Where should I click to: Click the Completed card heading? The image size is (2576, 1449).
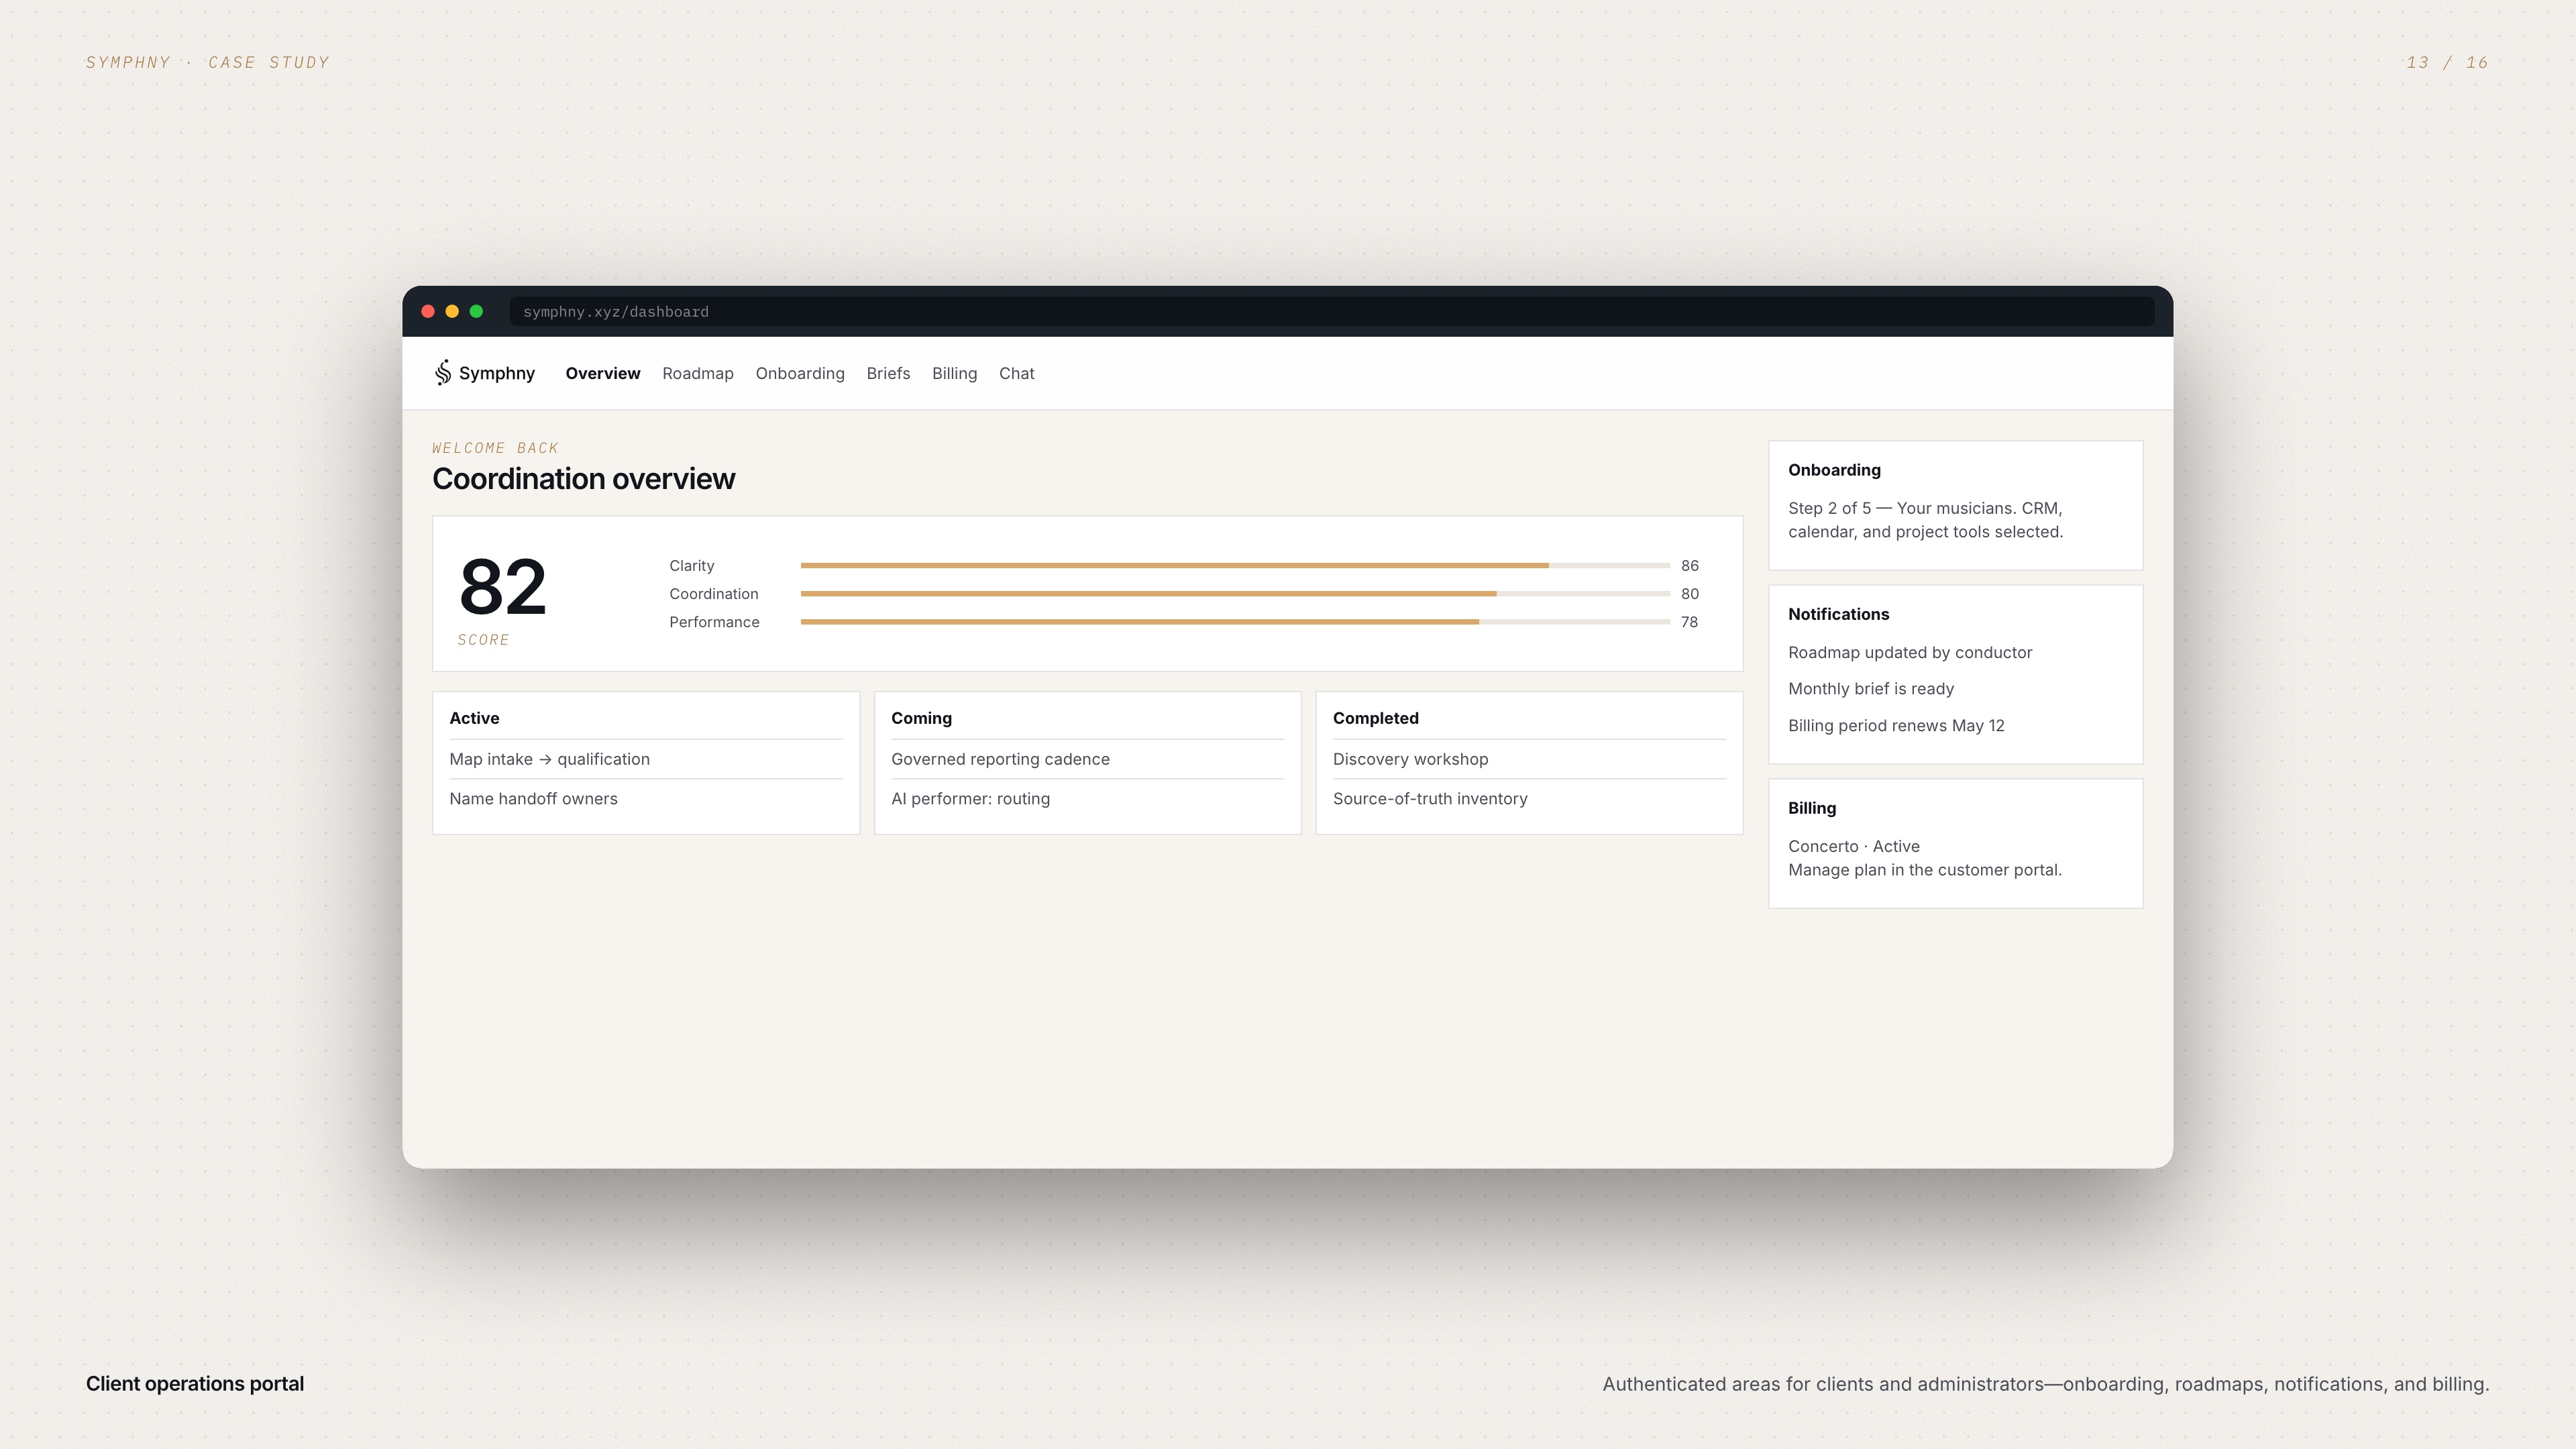1376,718
